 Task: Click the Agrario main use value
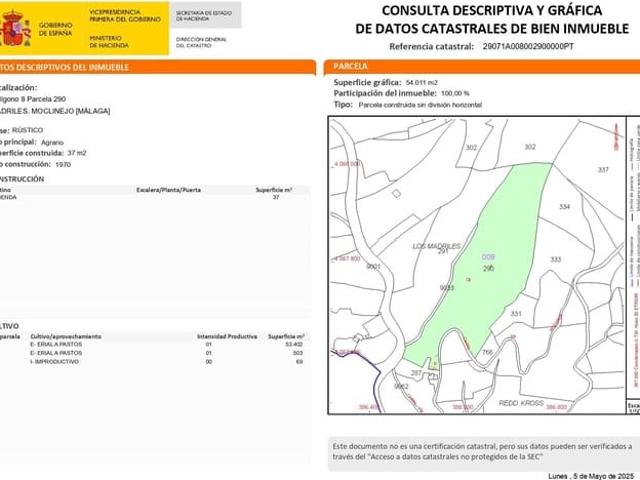52,142
